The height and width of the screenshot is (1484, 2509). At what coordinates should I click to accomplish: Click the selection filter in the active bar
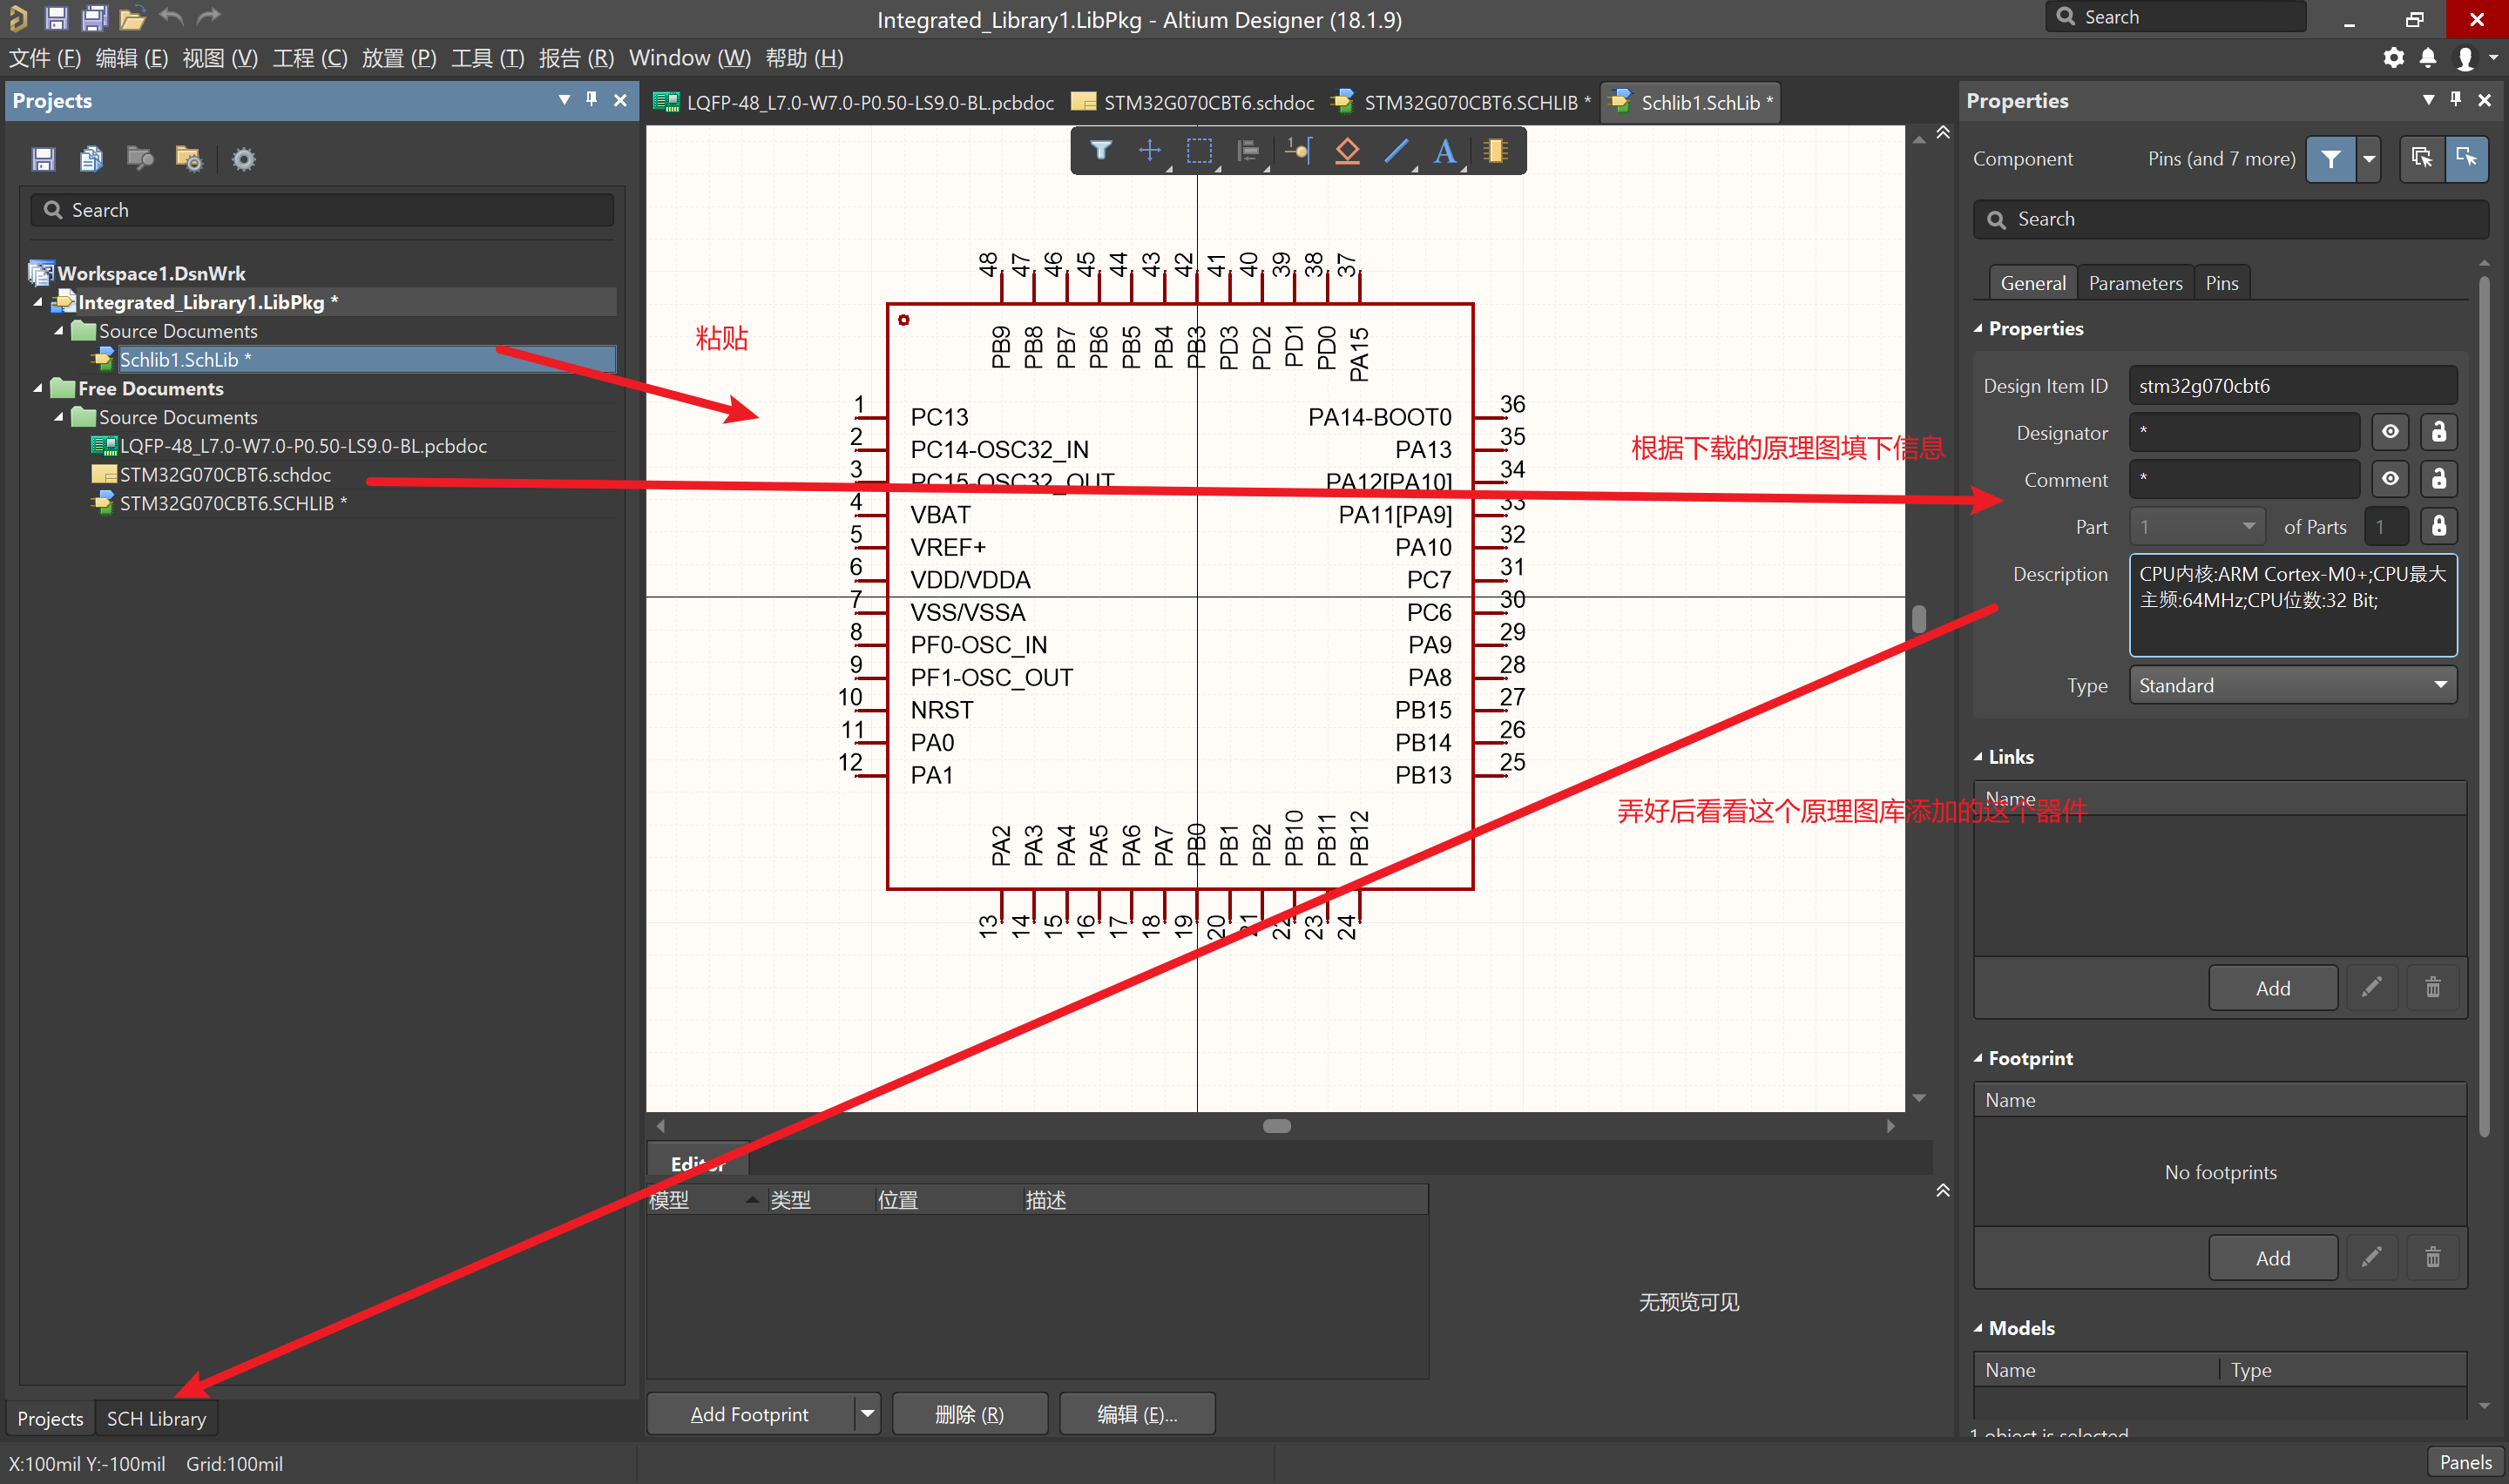tap(1101, 151)
